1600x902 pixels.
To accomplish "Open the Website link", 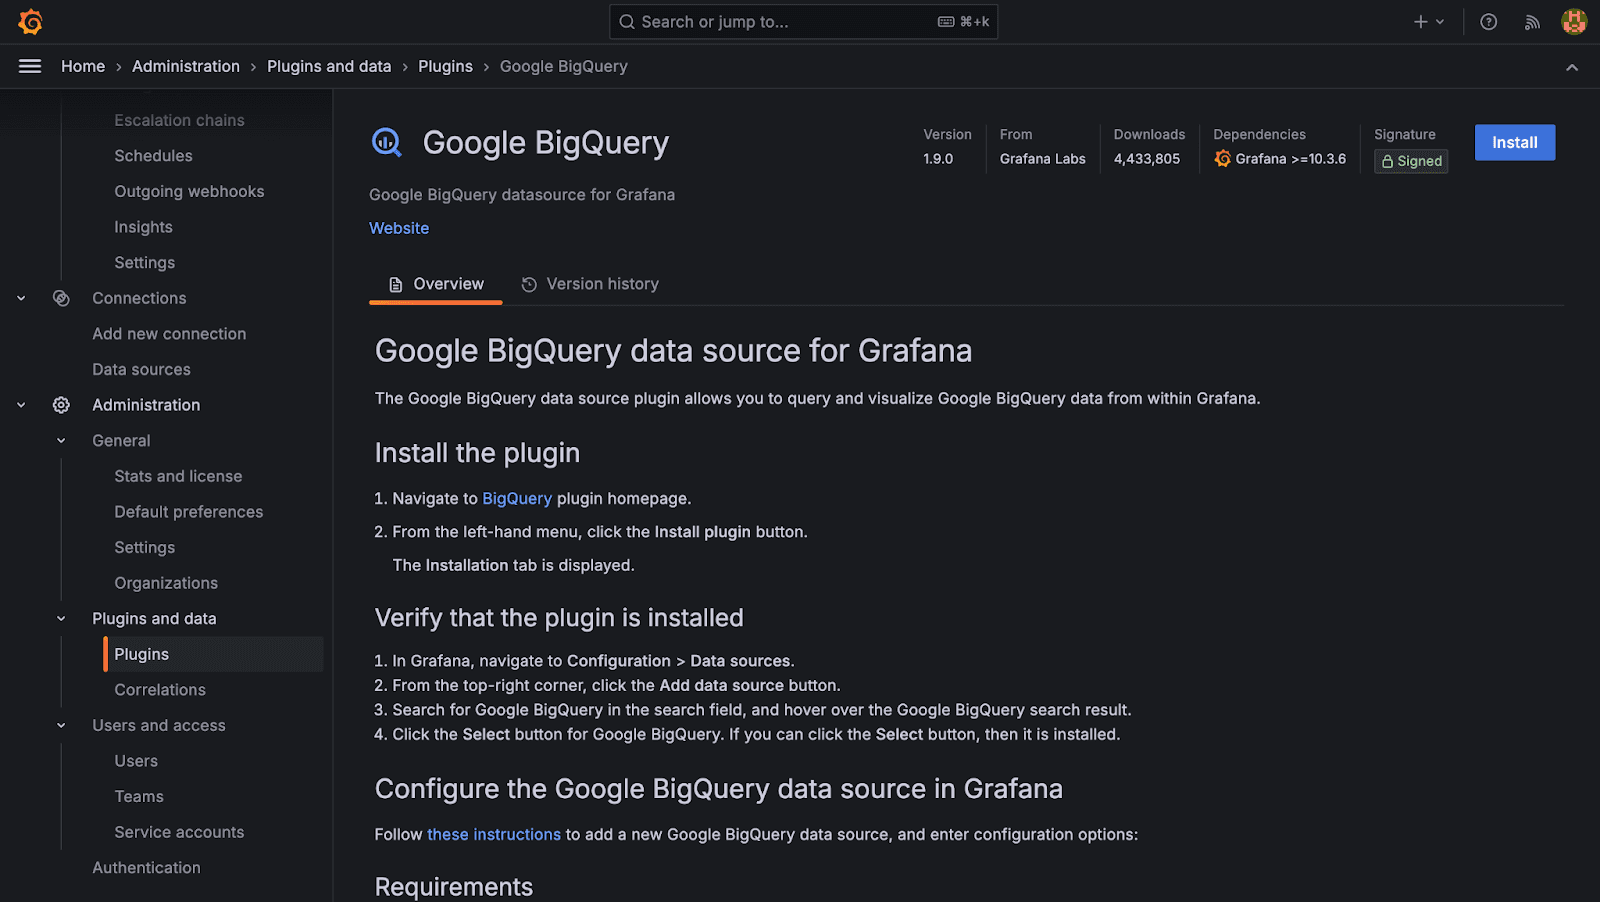I will coord(398,228).
